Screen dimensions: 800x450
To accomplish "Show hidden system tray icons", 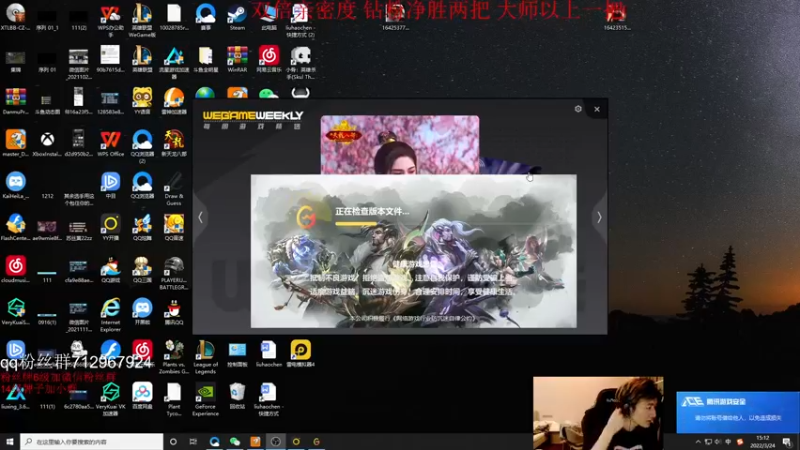I will click(698, 442).
